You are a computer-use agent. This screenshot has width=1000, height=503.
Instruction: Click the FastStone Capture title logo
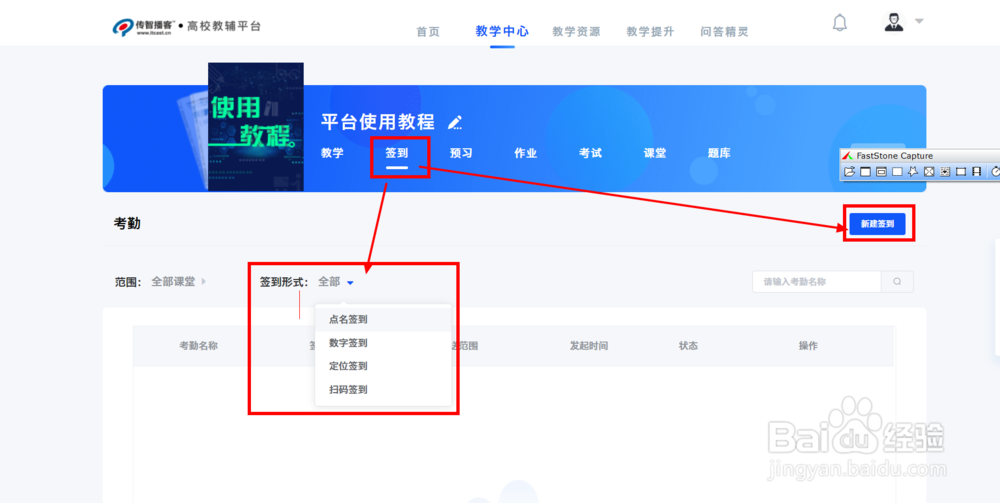(848, 156)
